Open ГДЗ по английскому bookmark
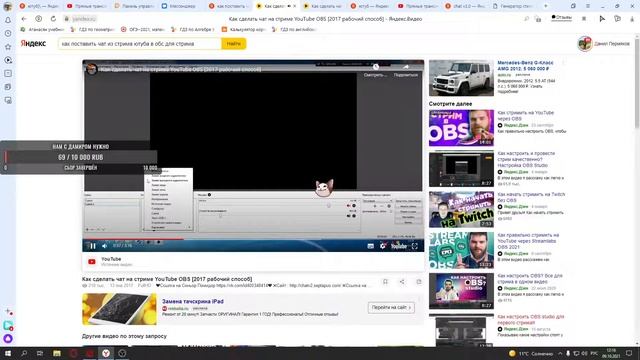This screenshot has width=640, height=360. (294, 29)
